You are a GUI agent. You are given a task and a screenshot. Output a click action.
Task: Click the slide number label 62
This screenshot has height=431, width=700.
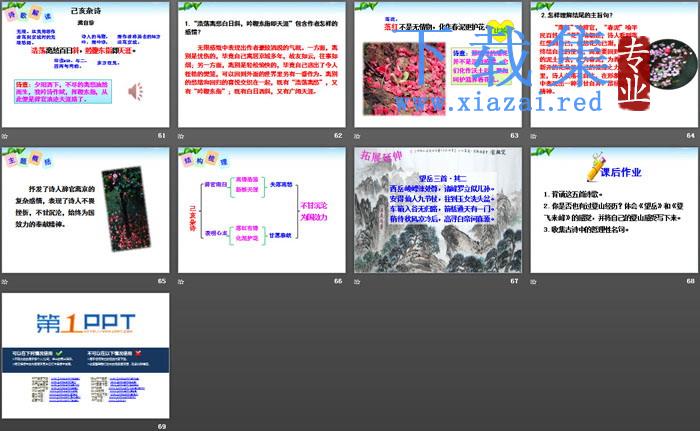click(338, 135)
